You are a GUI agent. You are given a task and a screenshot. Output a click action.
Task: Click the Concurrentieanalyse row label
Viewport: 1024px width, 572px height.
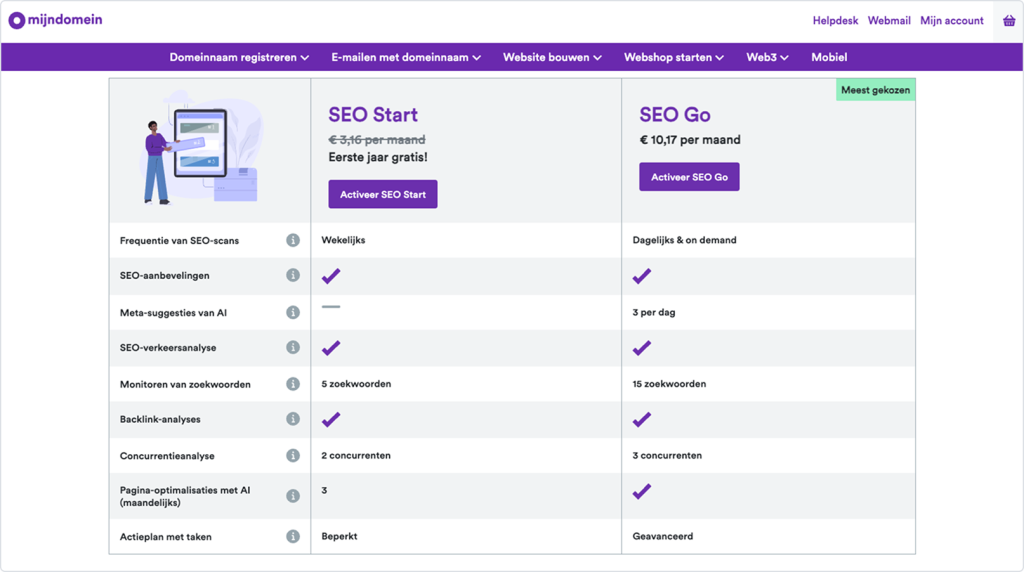(x=167, y=456)
